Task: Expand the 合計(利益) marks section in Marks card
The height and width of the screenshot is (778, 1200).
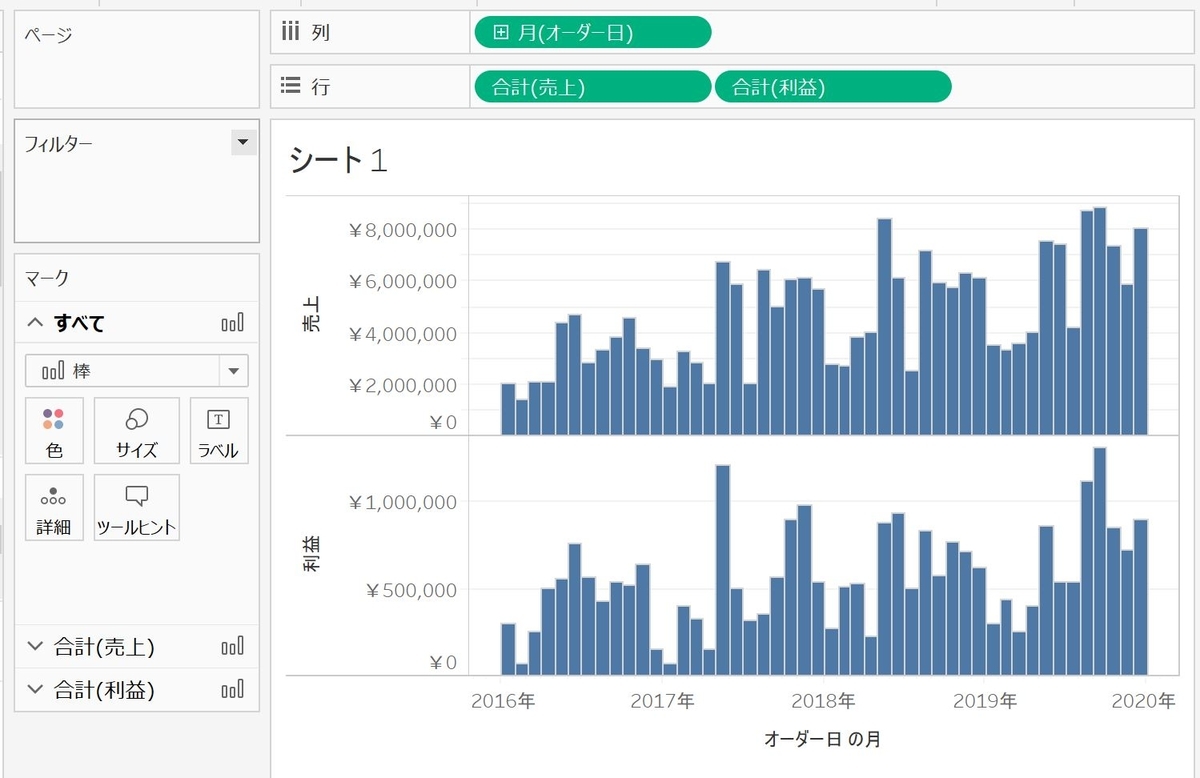Action: click(x=35, y=689)
